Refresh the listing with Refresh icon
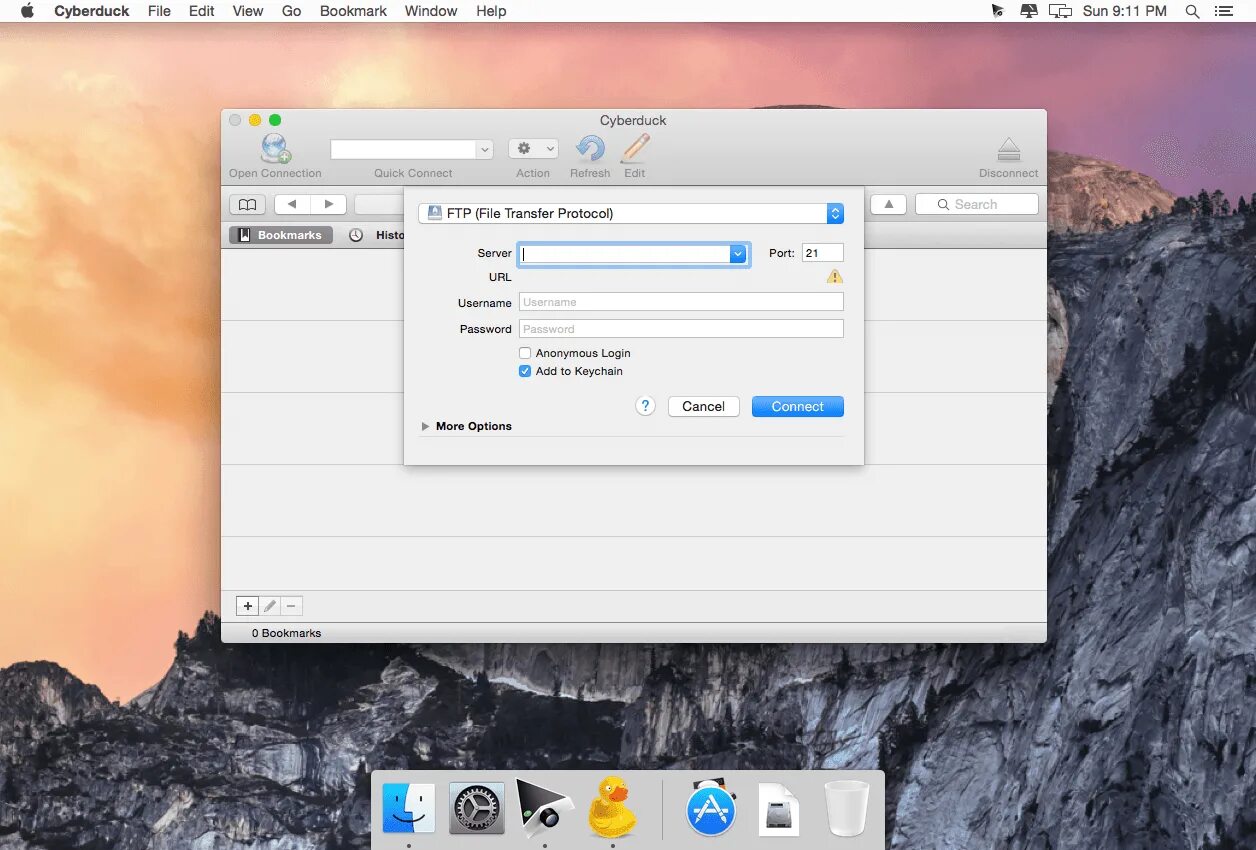This screenshot has width=1256, height=850. click(x=590, y=149)
